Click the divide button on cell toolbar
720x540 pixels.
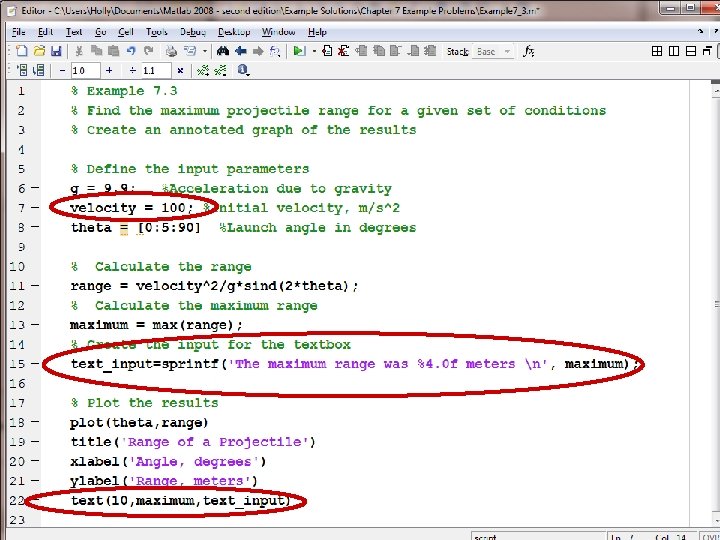pos(133,70)
